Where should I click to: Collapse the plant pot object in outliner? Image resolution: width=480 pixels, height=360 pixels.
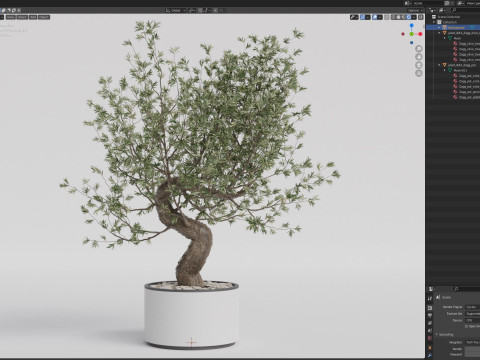pos(439,65)
